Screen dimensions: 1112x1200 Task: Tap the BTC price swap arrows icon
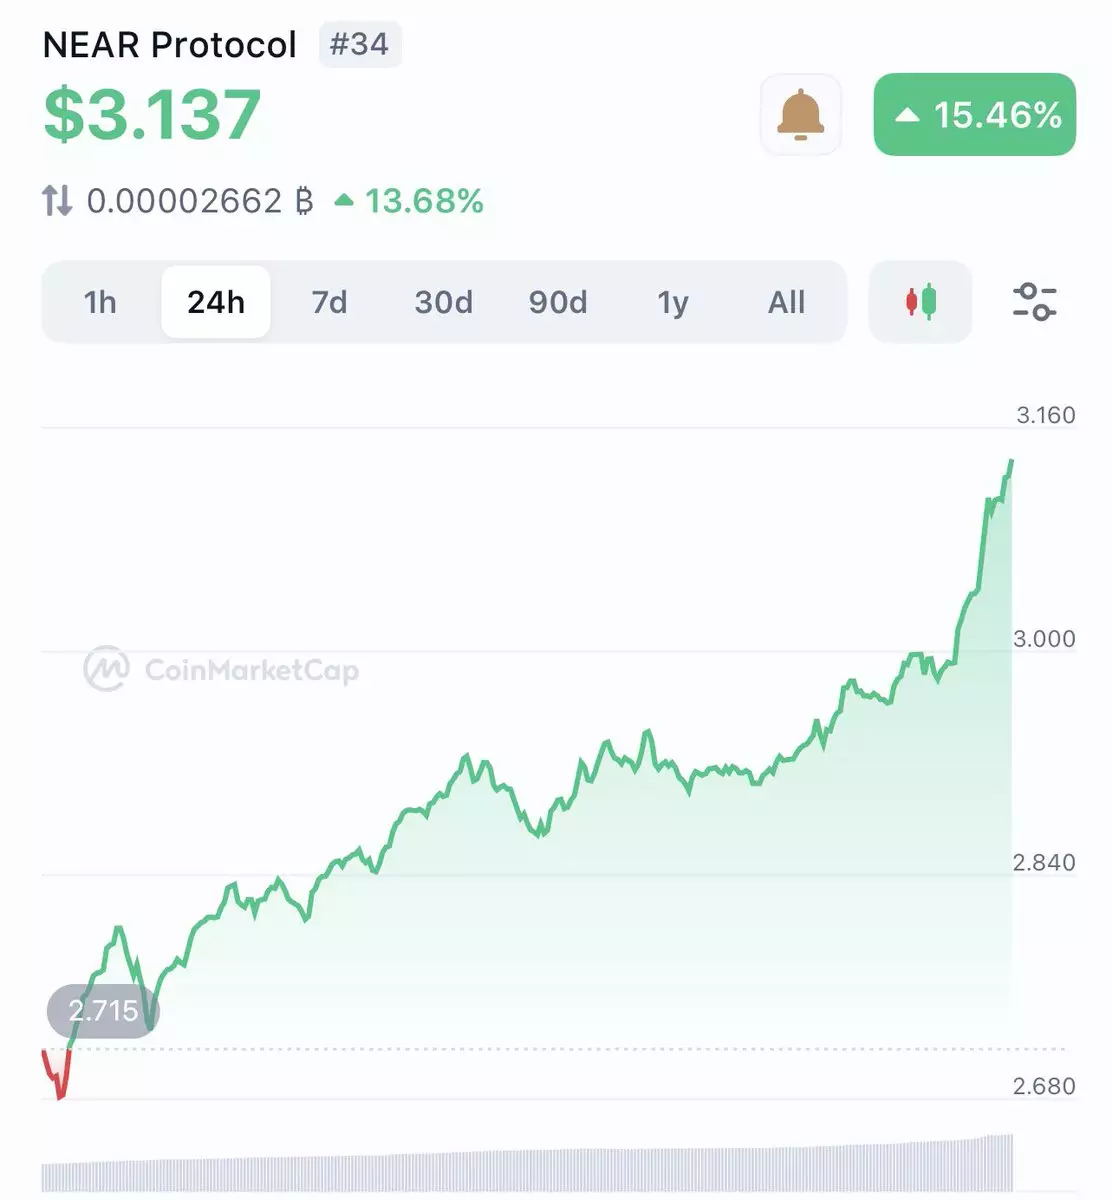click(x=57, y=201)
